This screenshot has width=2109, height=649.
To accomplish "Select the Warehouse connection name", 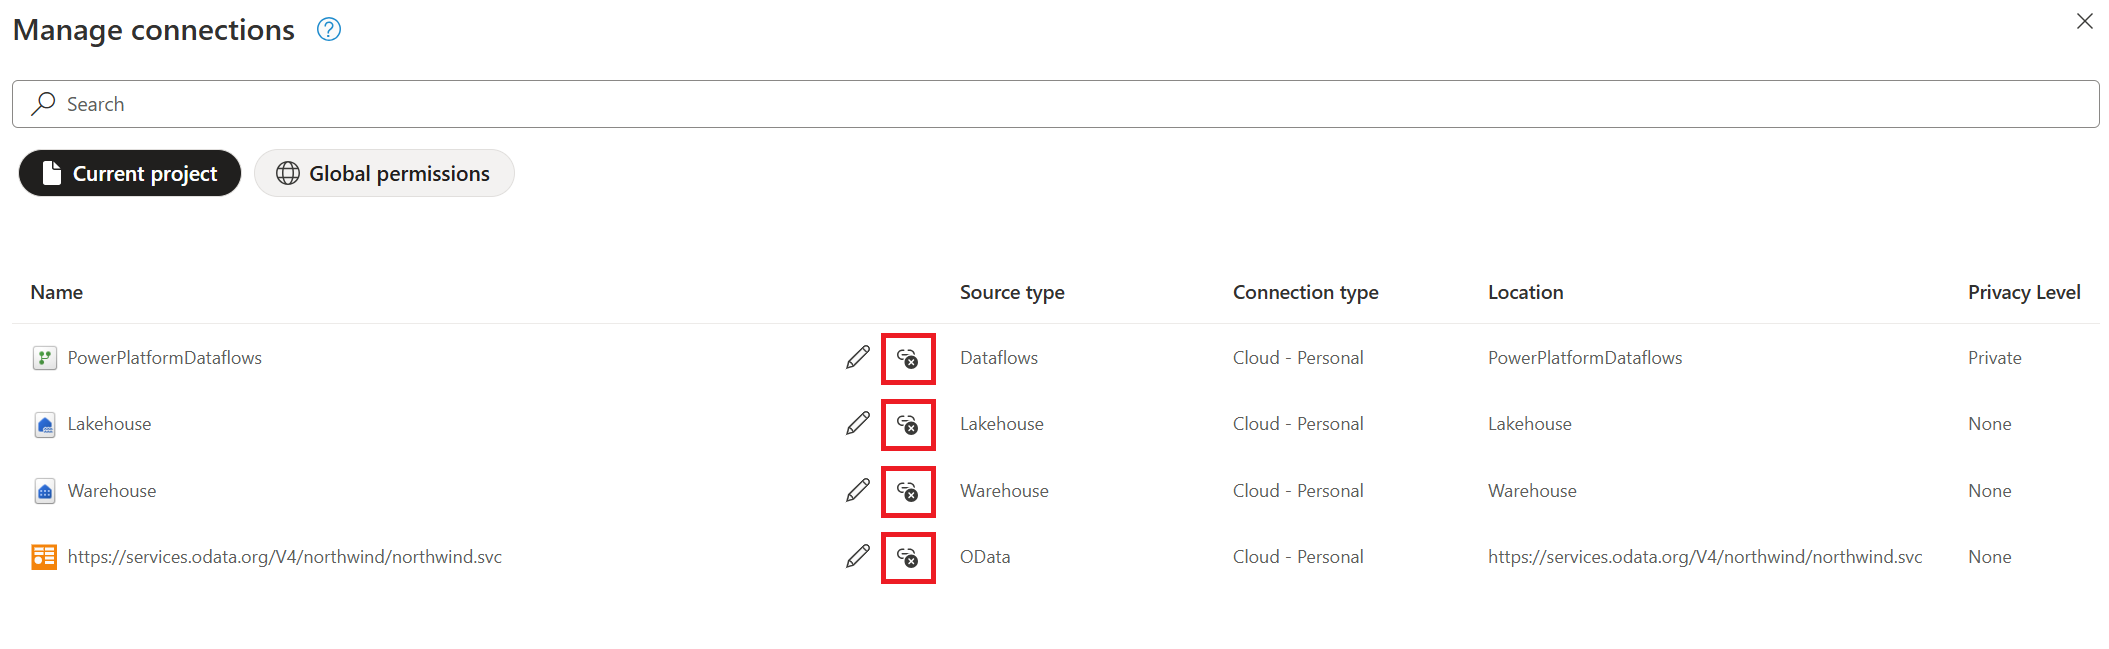I will (112, 491).
